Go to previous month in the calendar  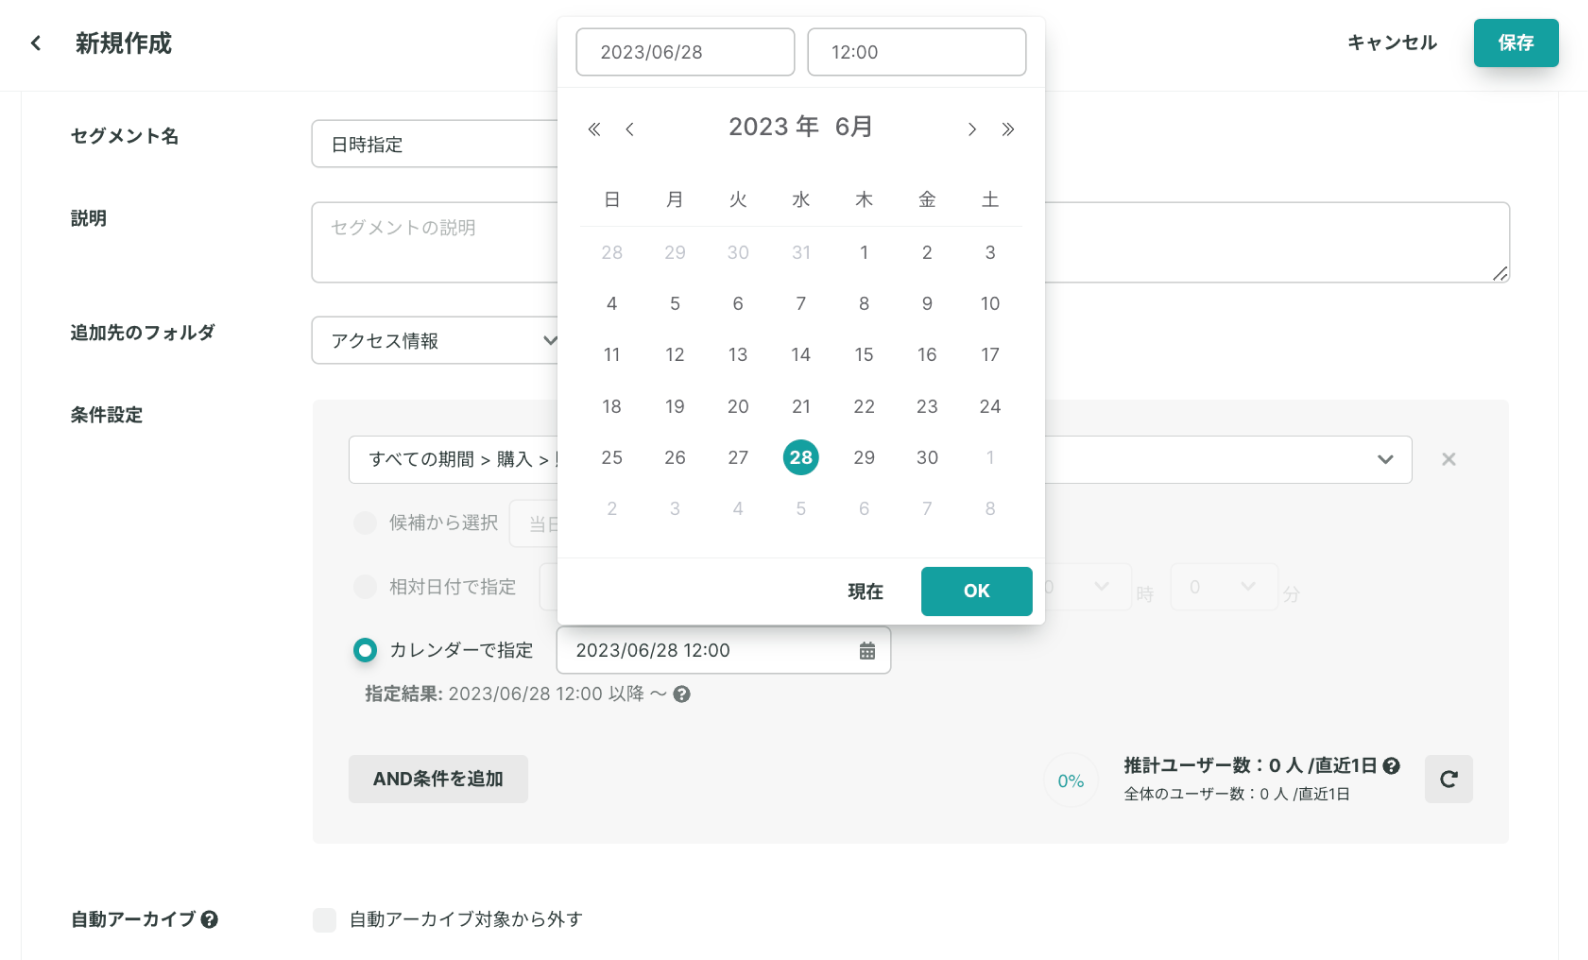pyautogui.click(x=629, y=129)
